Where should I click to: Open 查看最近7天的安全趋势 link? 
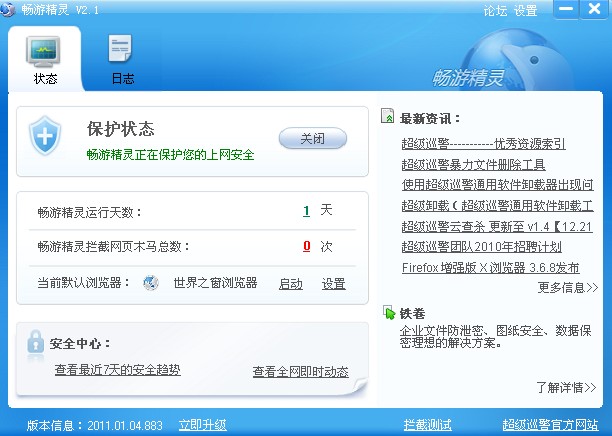click(117, 369)
